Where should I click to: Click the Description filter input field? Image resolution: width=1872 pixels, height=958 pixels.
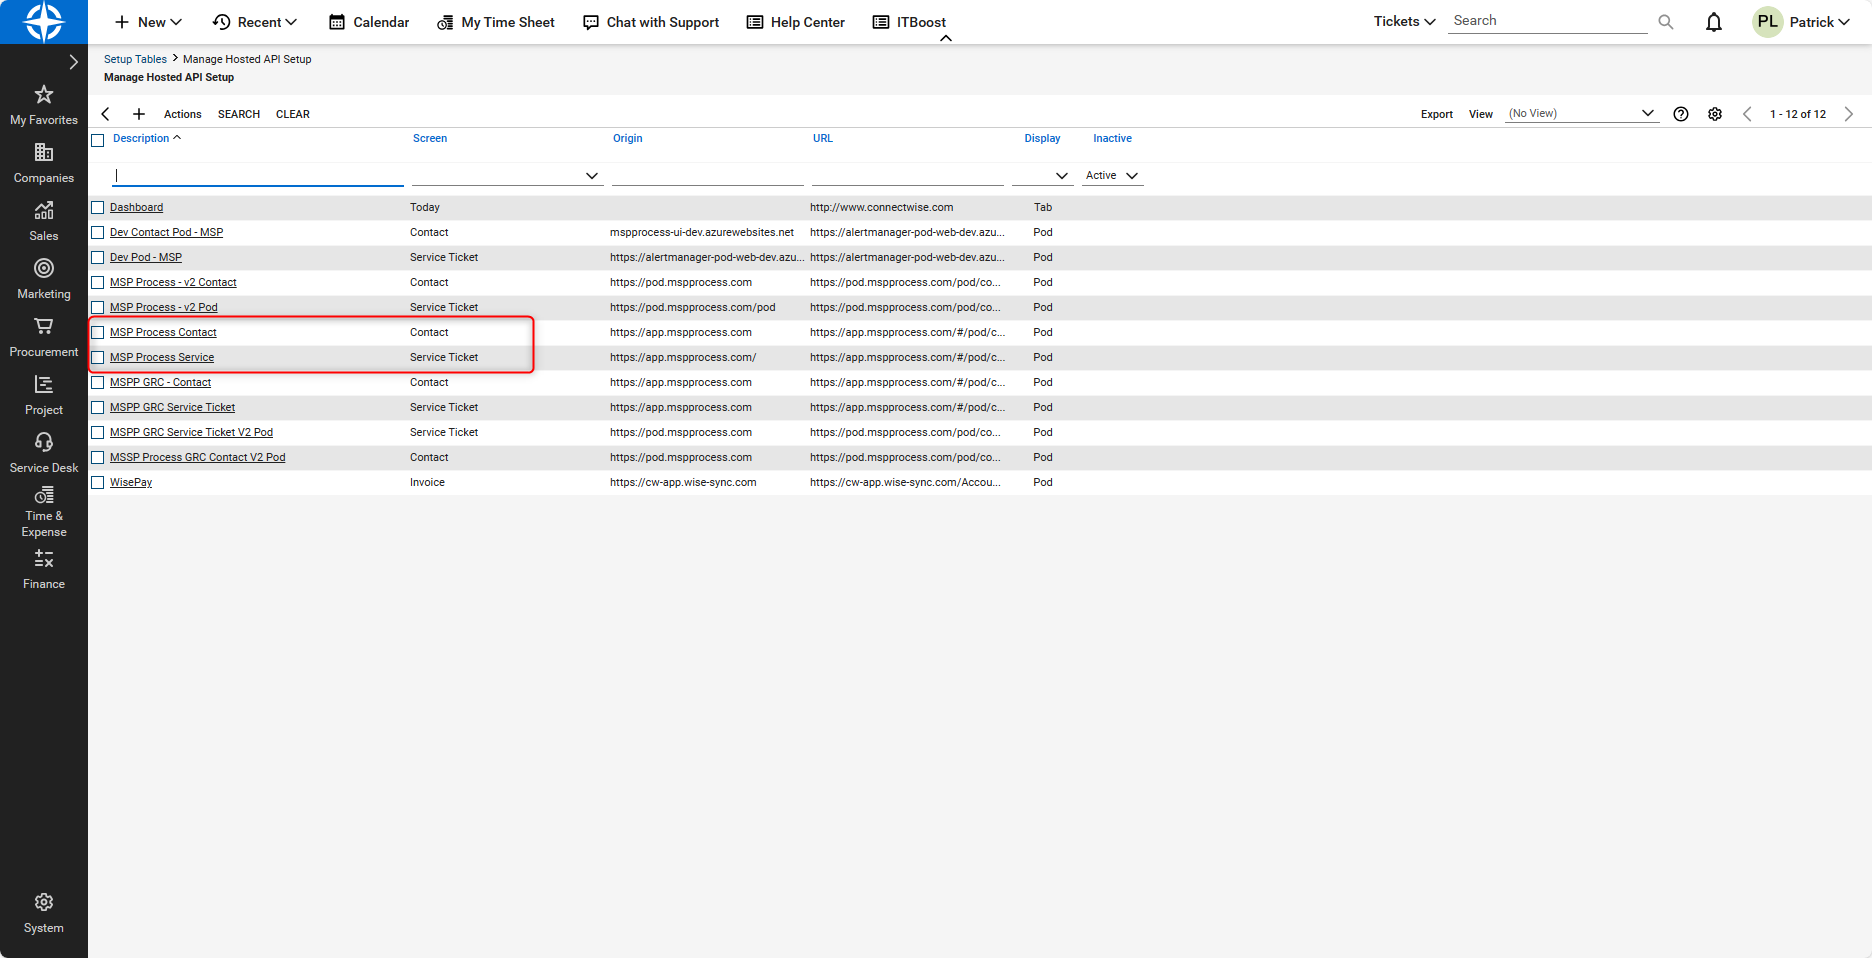258,175
